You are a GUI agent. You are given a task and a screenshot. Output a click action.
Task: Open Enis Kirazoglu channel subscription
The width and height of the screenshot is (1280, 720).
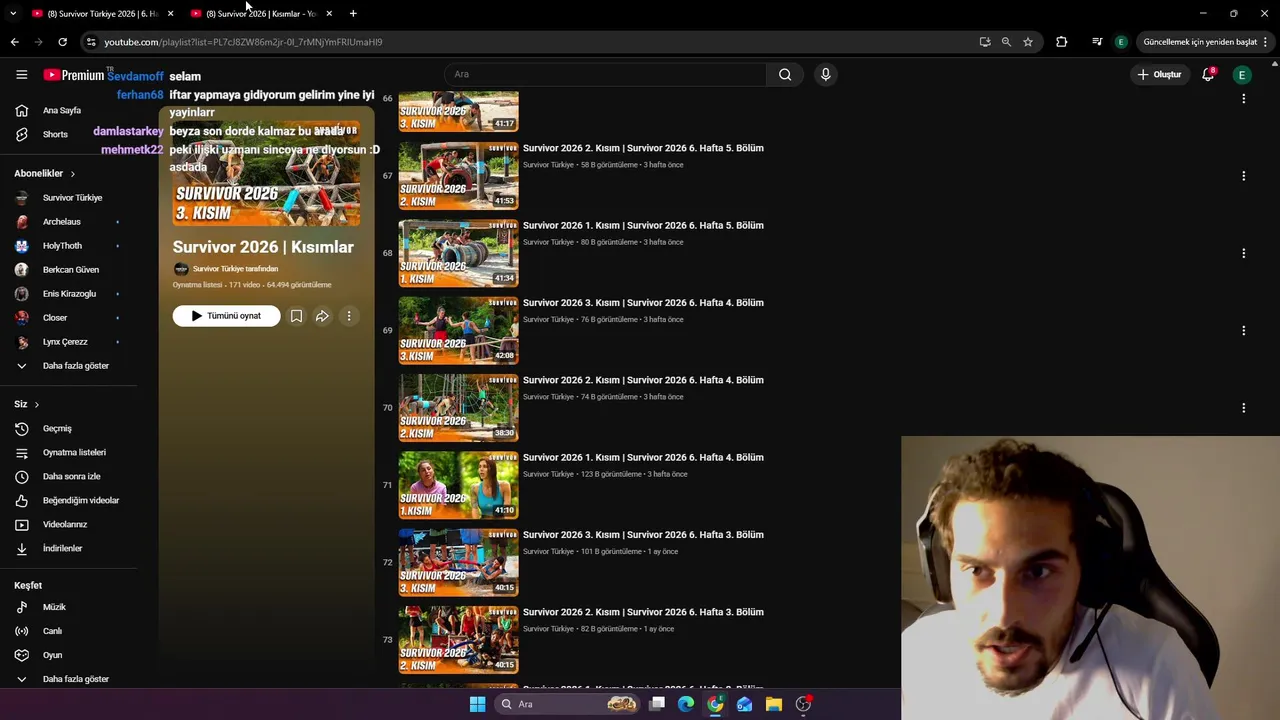pos(68,293)
